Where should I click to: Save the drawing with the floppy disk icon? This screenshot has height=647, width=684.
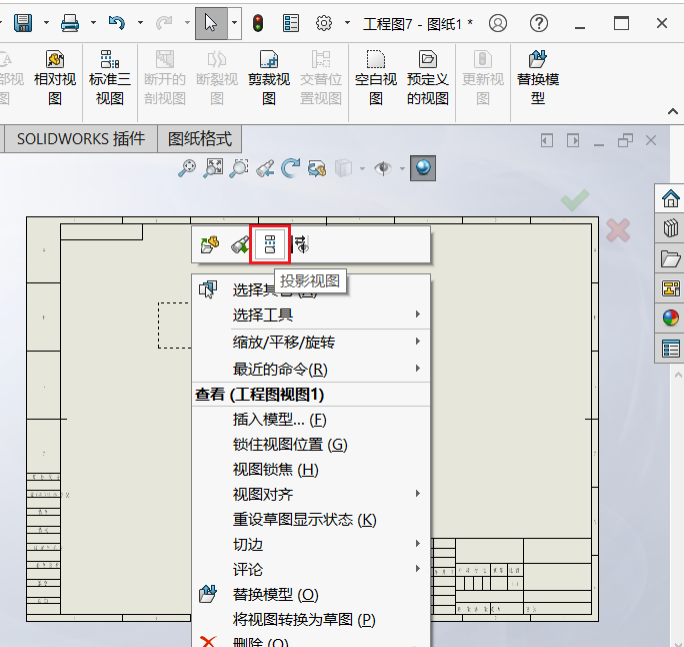[23, 23]
